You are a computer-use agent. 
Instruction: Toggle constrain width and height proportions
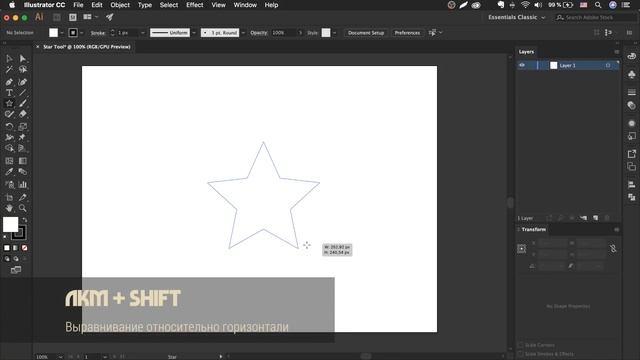[x=613, y=249]
